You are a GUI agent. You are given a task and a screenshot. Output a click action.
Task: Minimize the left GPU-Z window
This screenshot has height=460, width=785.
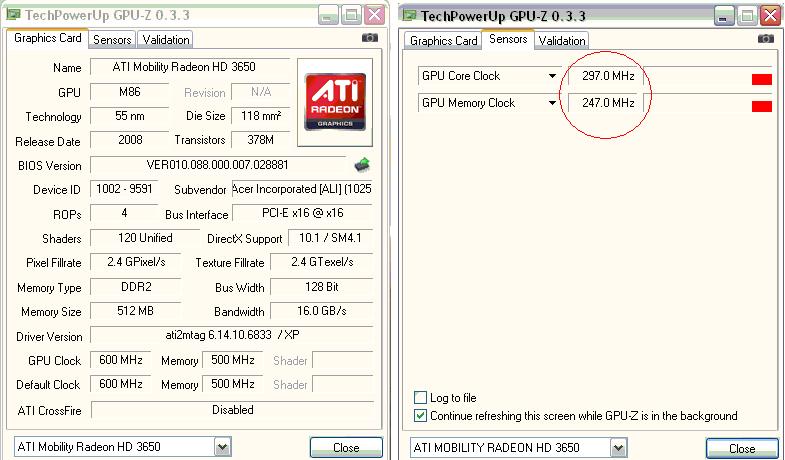coord(328,16)
